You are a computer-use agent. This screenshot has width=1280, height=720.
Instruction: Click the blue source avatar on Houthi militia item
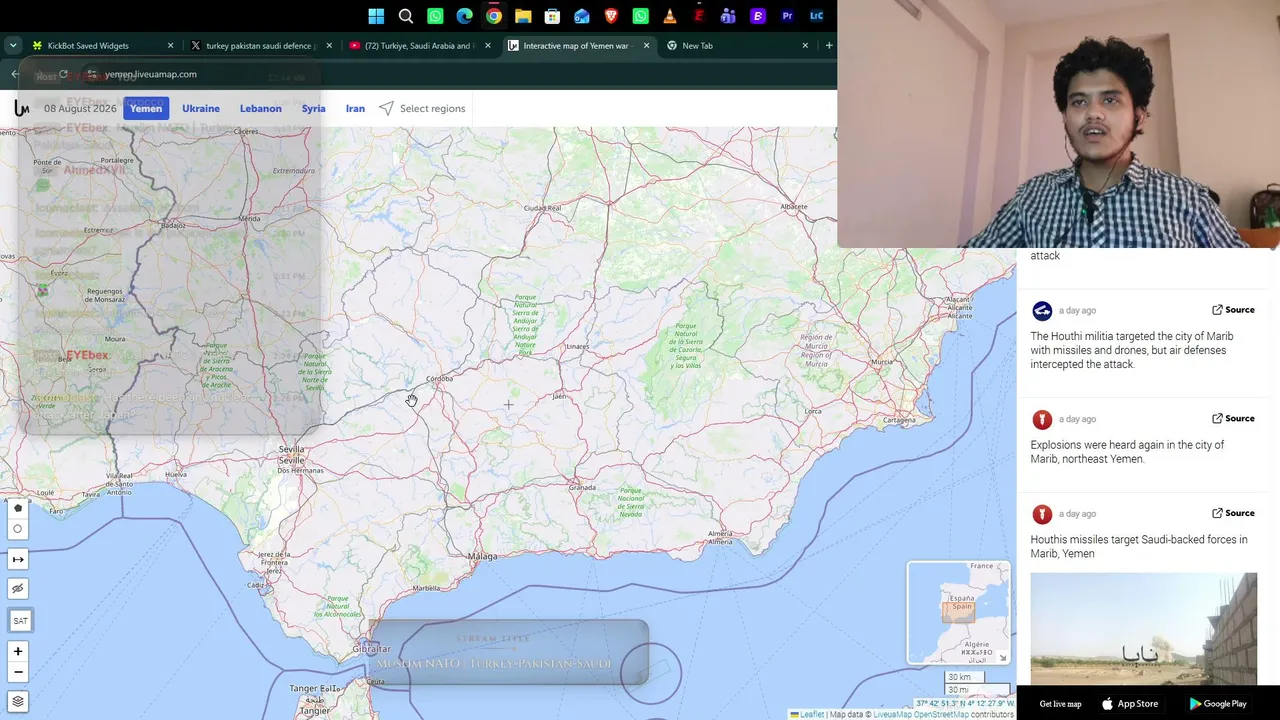1042,311
